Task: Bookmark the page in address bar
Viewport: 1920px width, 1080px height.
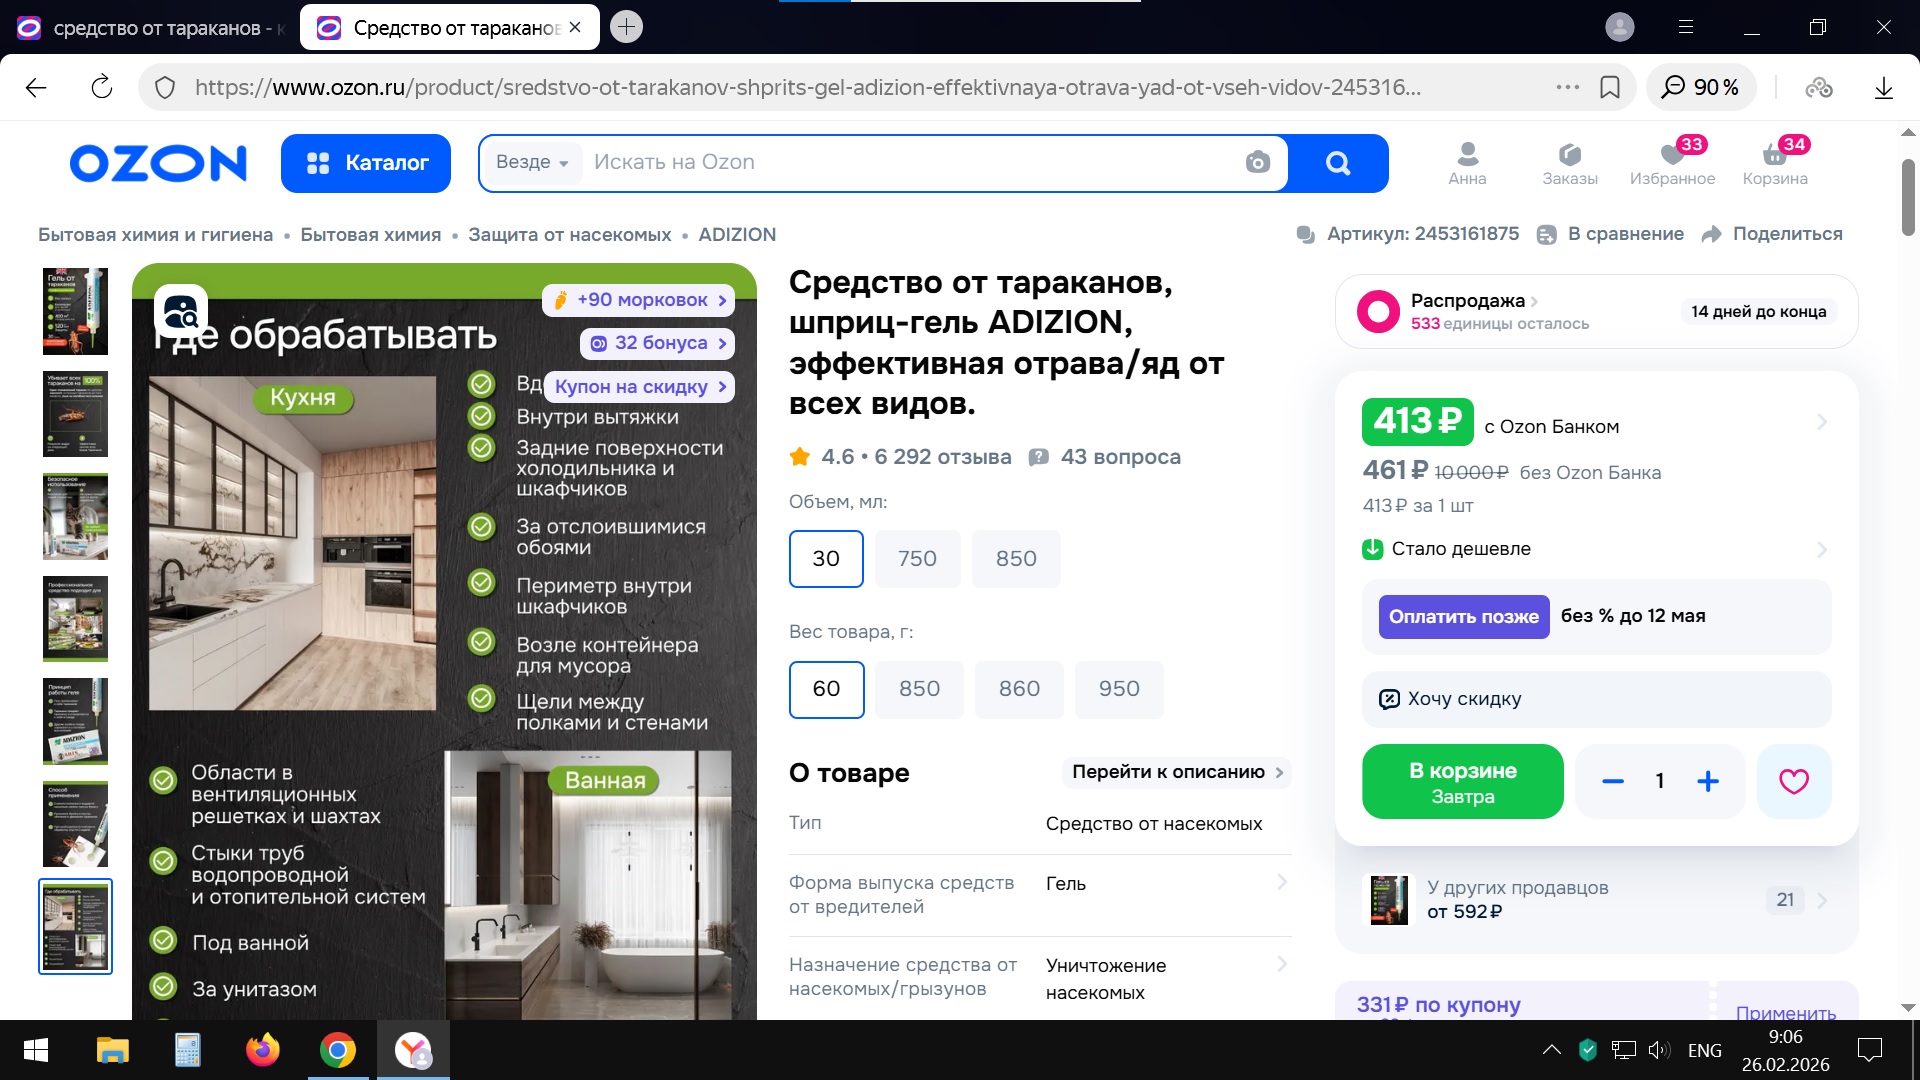Action: (x=1609, y=87)
